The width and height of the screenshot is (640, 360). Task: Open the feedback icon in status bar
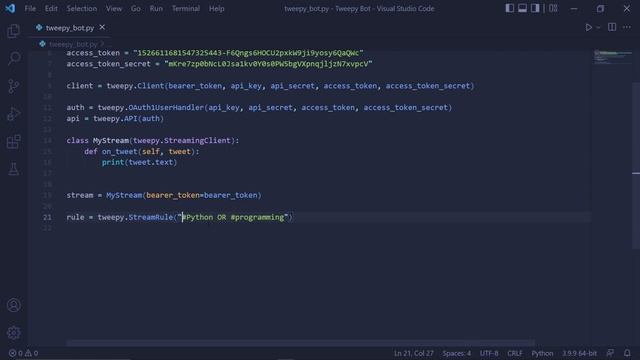(x=610, y=353)
